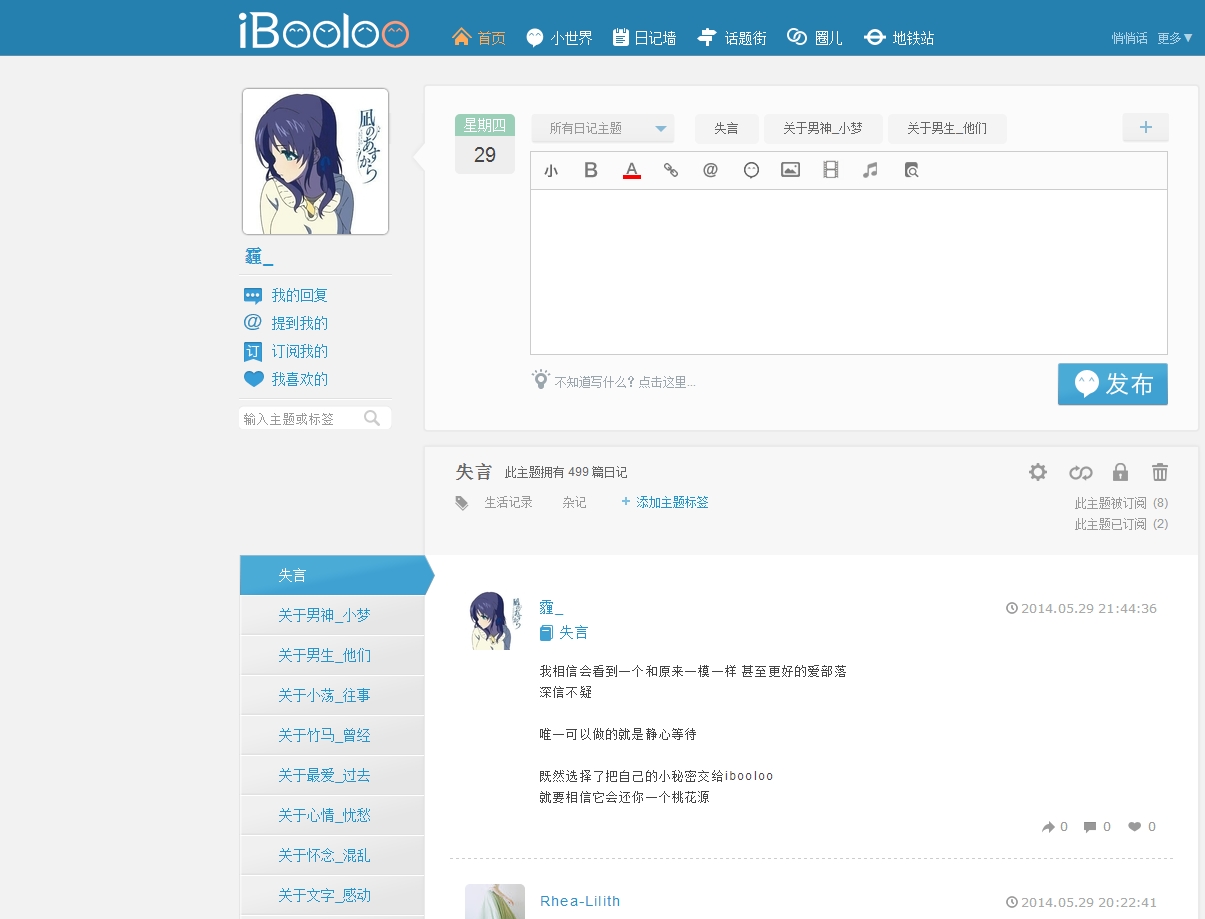Select 关于怀念_混乱 in topic list
The image size is (1205, 919).
click(x=332, y=855)
